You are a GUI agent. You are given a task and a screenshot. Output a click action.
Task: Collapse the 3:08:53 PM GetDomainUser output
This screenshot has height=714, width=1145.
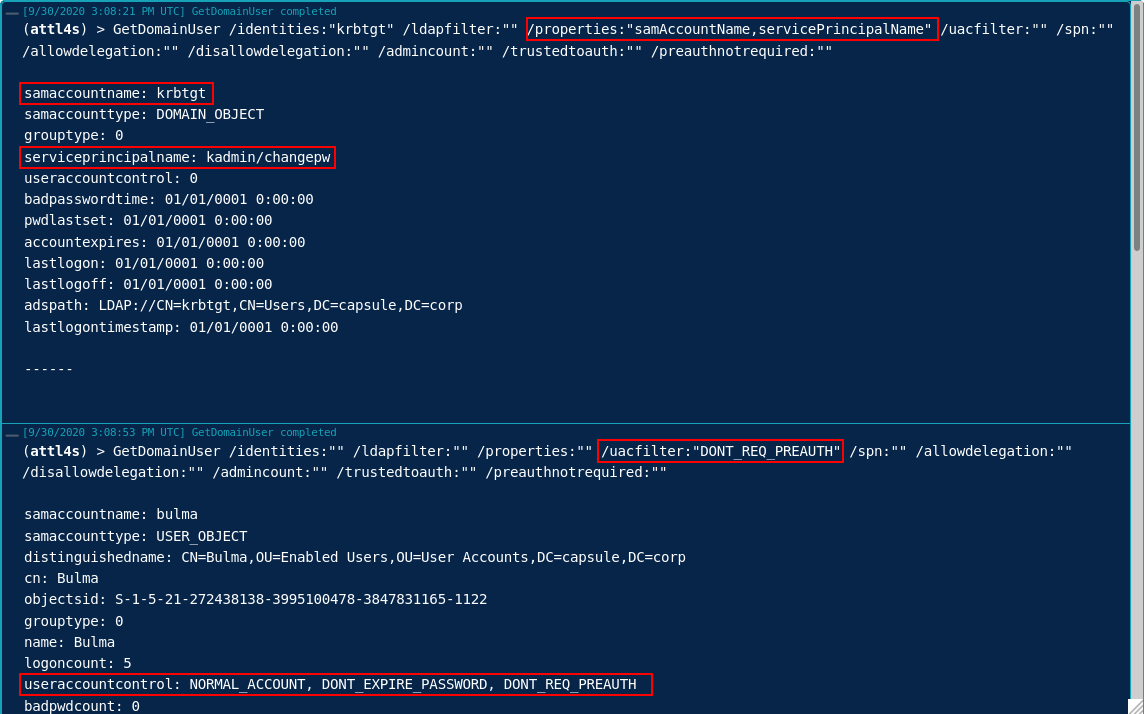12,433
